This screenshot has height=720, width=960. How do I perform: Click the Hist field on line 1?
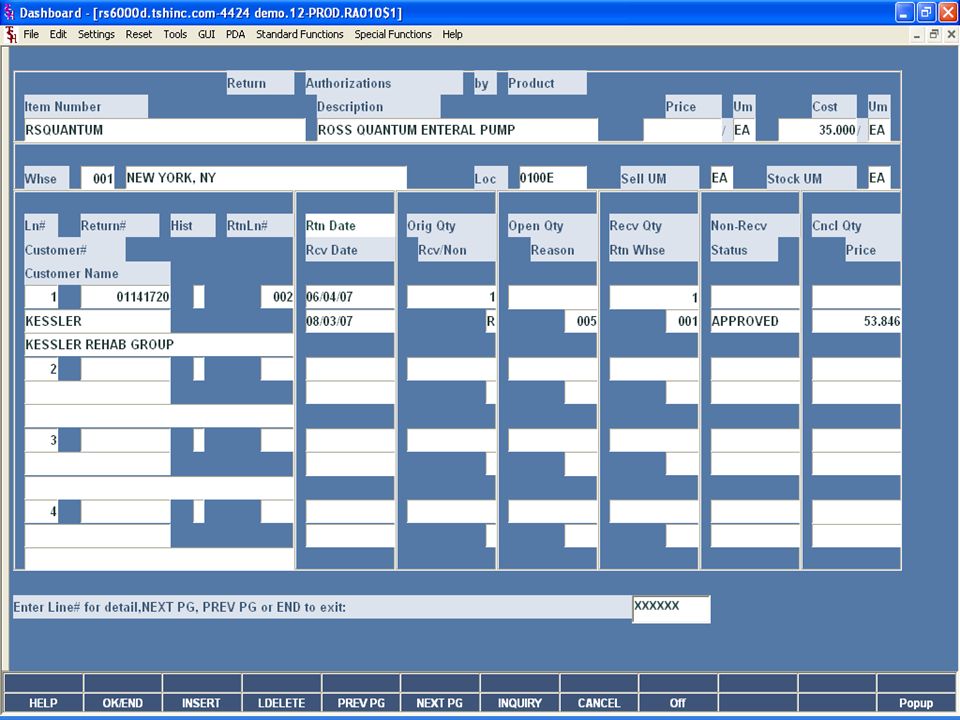198,297
